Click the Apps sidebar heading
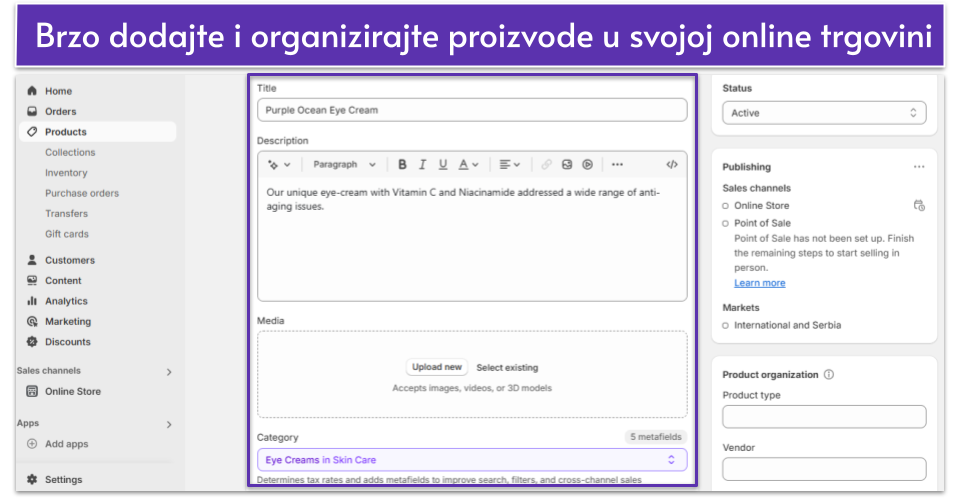Image resolution: width=960 pixels, height=504 pixels. pyautogui.click(x=28, y=423)
